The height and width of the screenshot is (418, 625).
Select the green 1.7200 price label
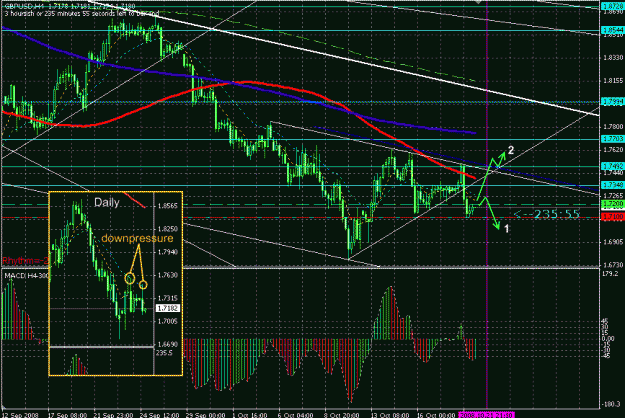click(x=613, y=204)
